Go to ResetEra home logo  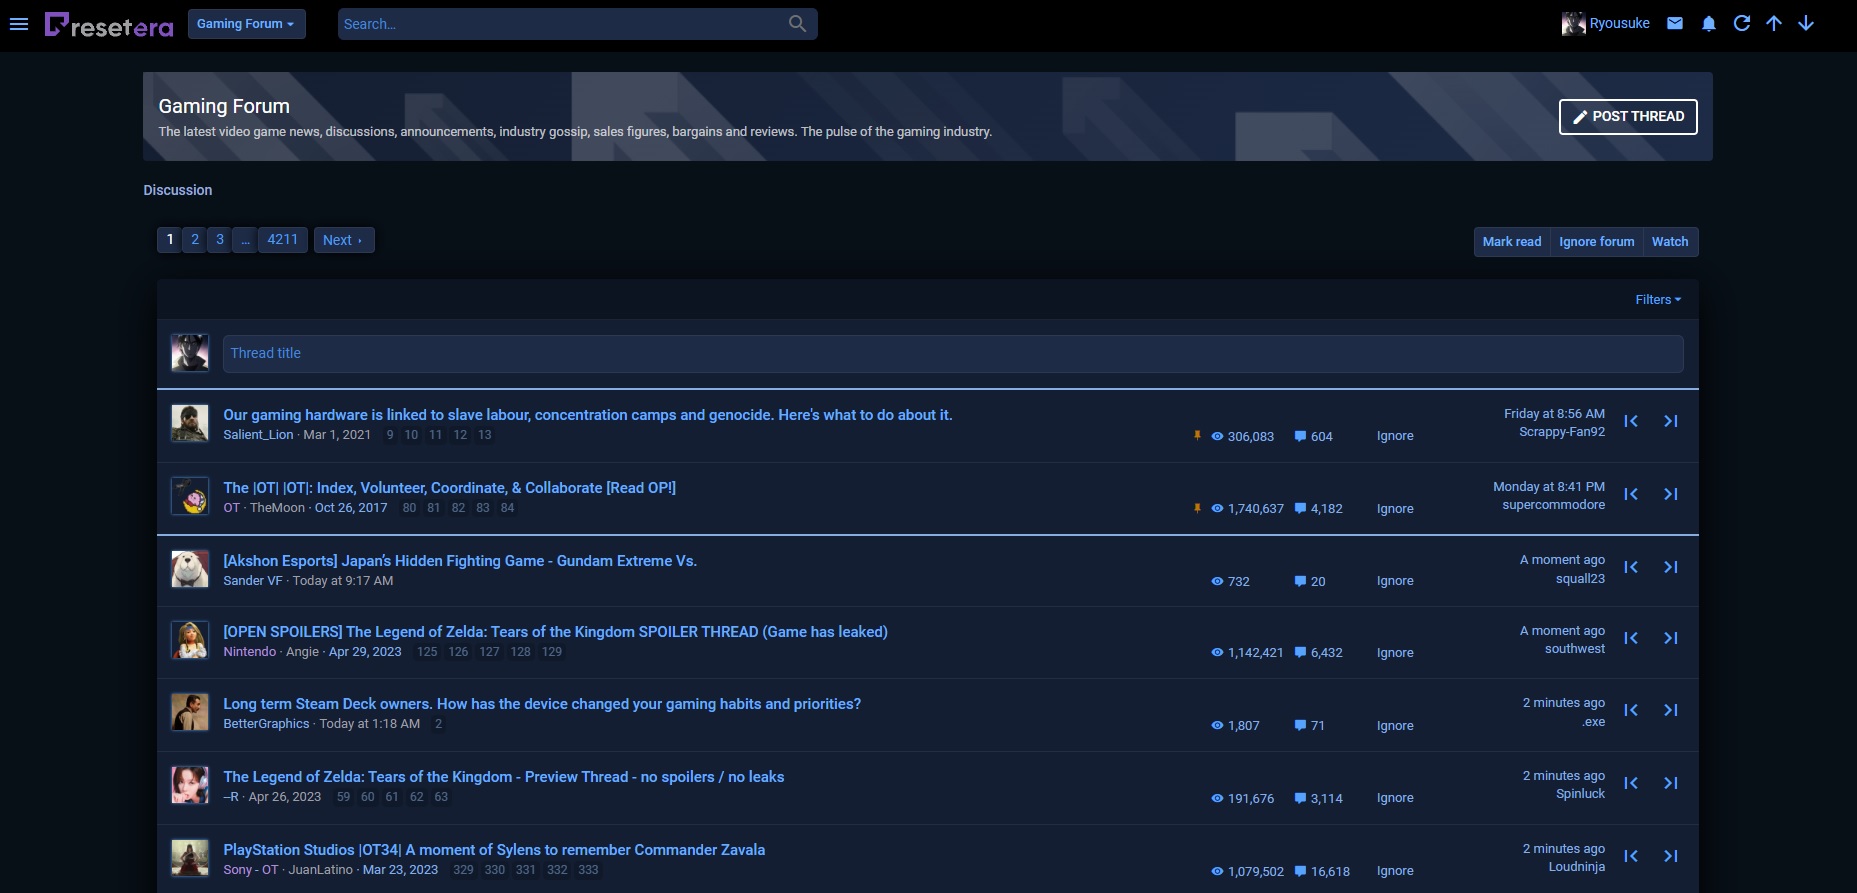(x=109, y=25)
